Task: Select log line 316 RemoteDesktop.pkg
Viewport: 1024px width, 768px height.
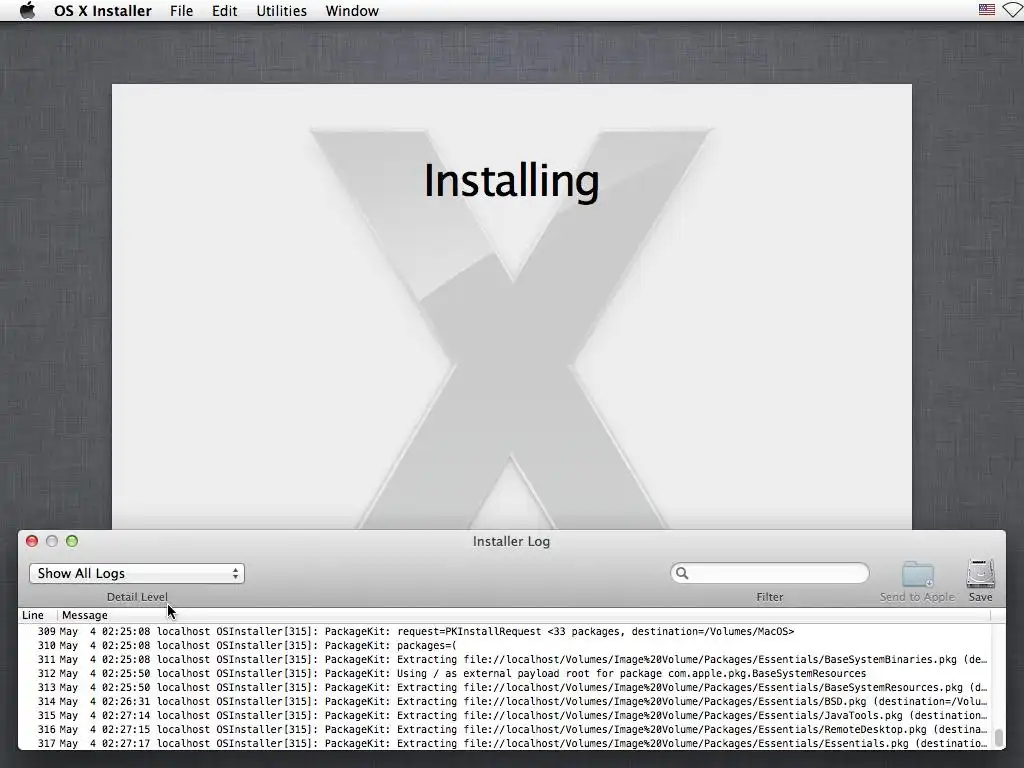Action: point(504,729)
